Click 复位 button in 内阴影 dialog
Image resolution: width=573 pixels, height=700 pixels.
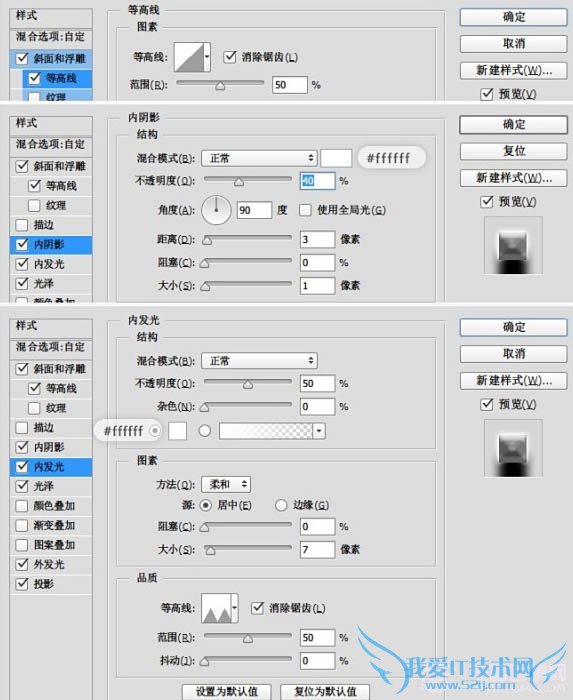[x=514, y=151]
